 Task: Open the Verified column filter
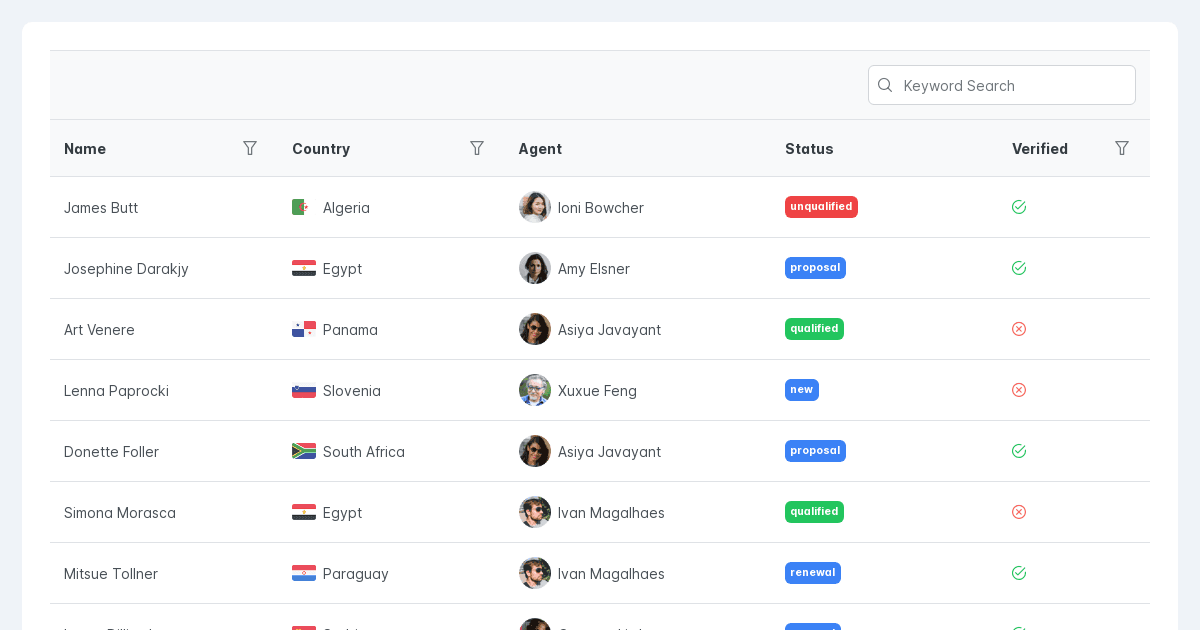pos(1122,148)
